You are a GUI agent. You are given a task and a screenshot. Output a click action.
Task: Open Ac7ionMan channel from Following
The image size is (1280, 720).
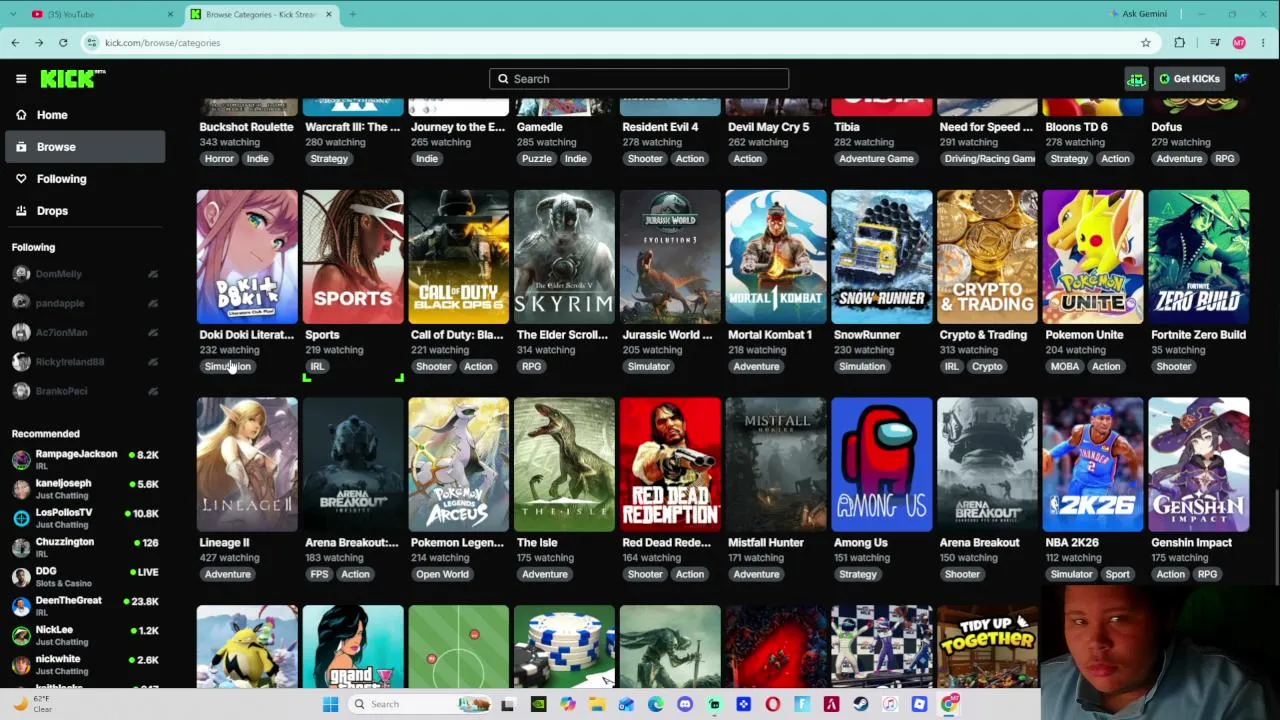coord(83,332)
